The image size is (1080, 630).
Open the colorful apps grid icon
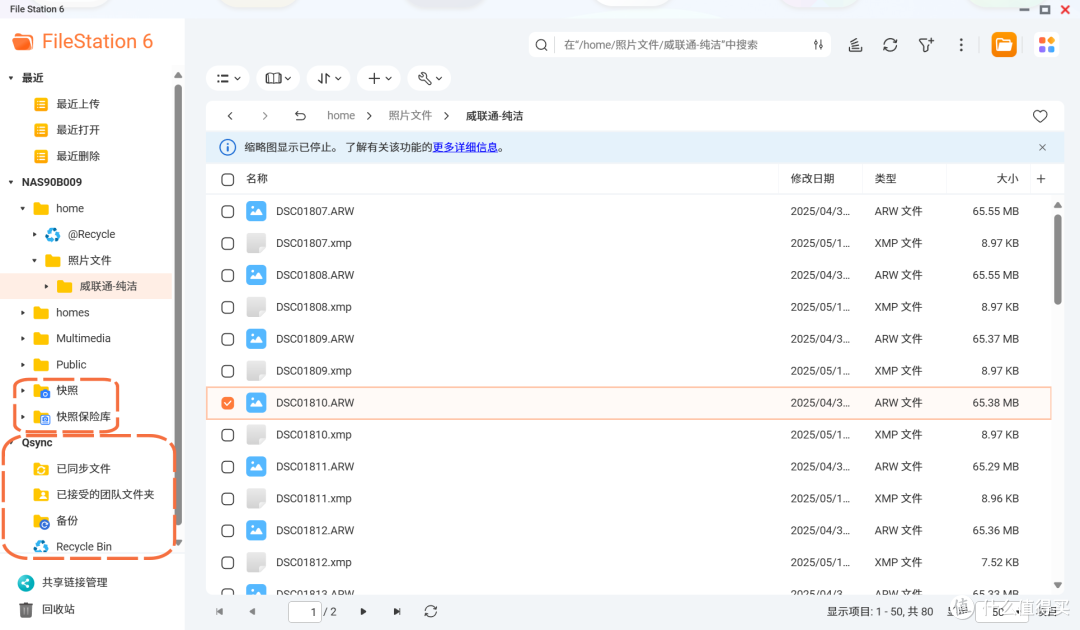(1046, 45)
